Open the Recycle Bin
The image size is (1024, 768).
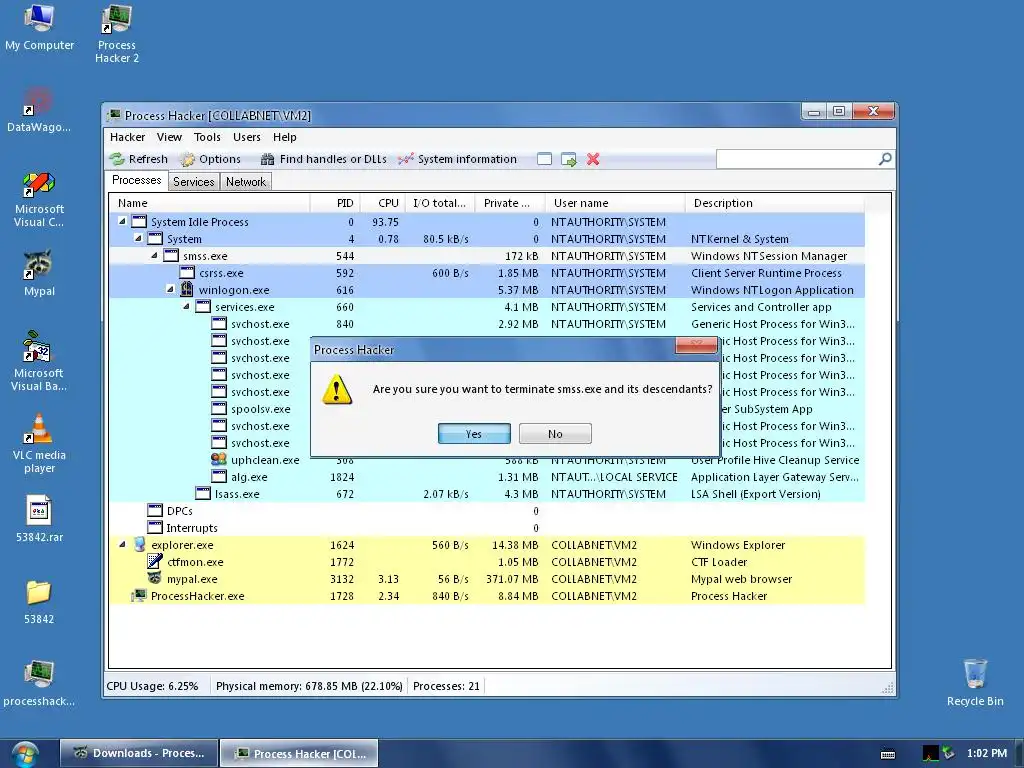click(975, 682)
